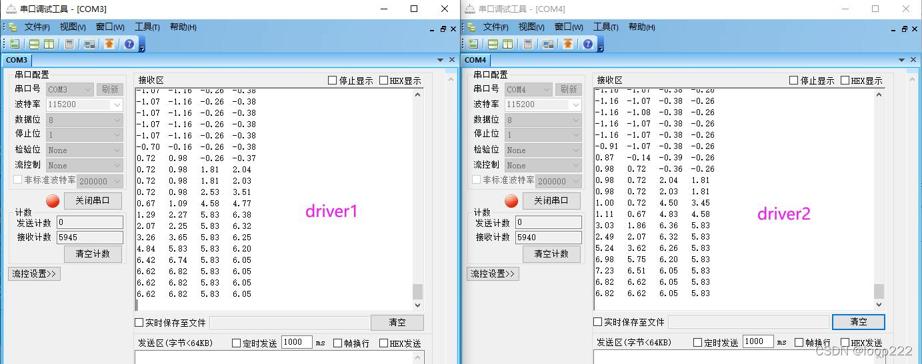Expand 流控设置>> in COM3 window
Image resolution: width=922 pixels, height=364 pixels.
[x=35, y=273]
